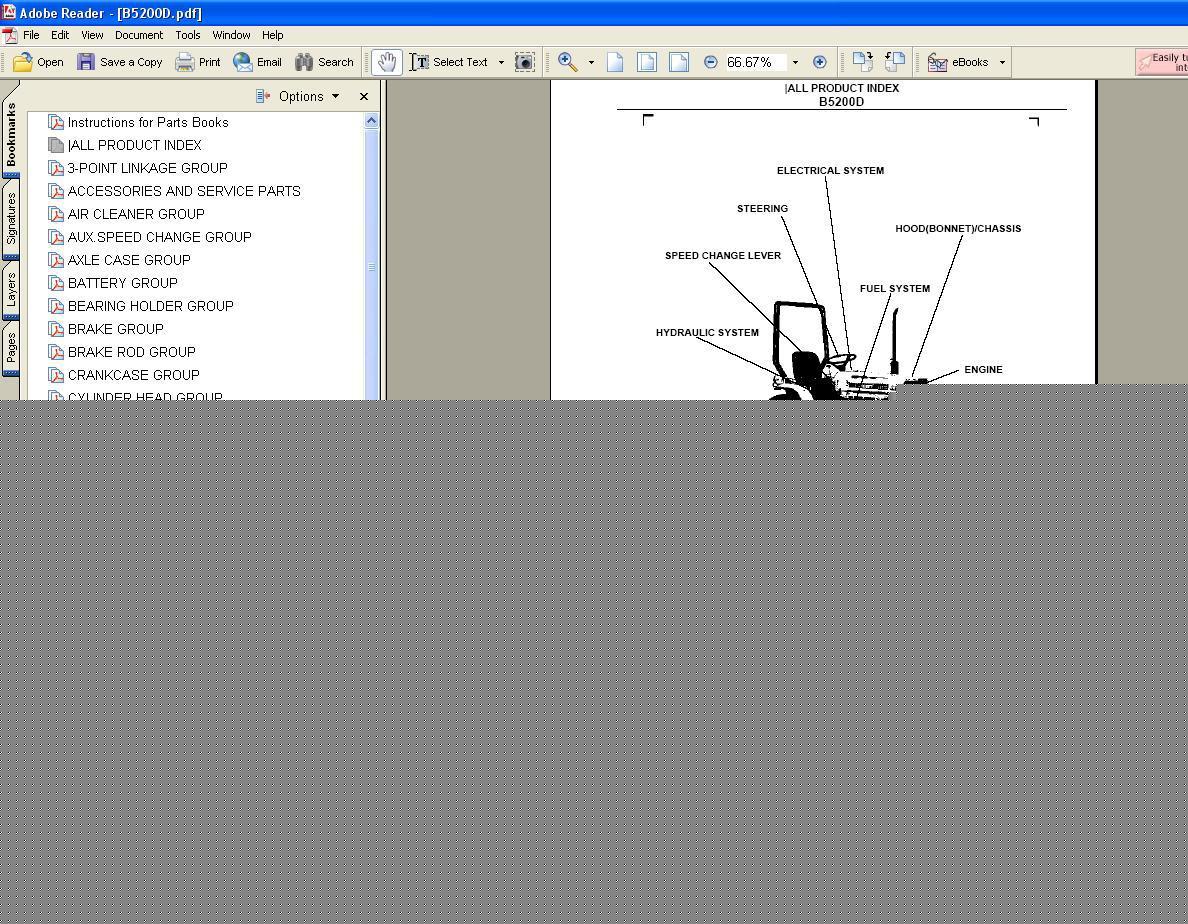Select the CRANKCASE GROUP bookmark
Viewport: 1188px width, 924px height.
pyautogui.click(x=133, y=375)
